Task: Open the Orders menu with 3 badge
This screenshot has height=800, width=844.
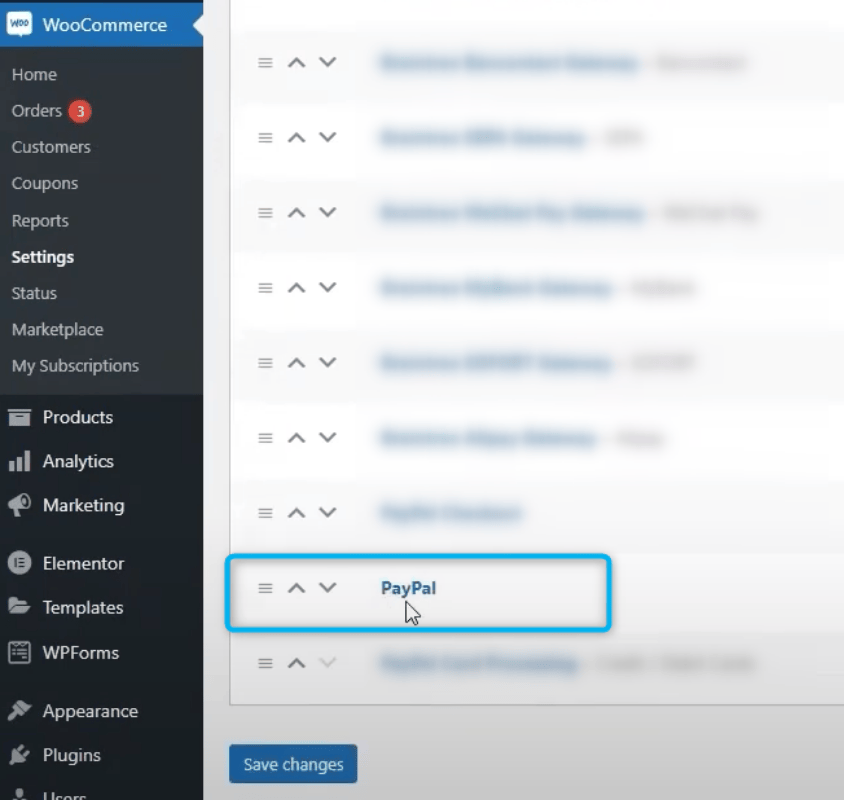Action: click(37, 111)
